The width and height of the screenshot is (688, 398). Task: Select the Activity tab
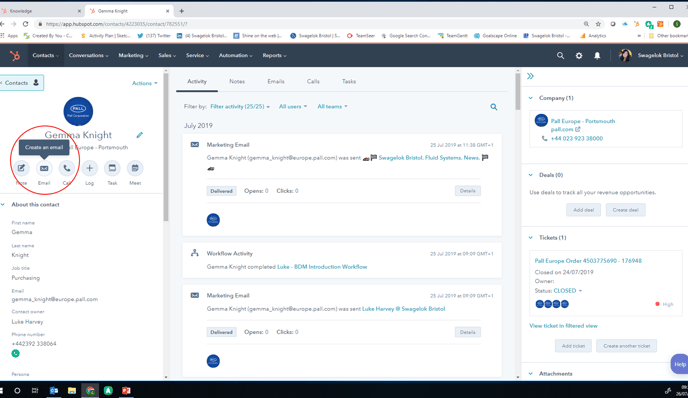197,82
